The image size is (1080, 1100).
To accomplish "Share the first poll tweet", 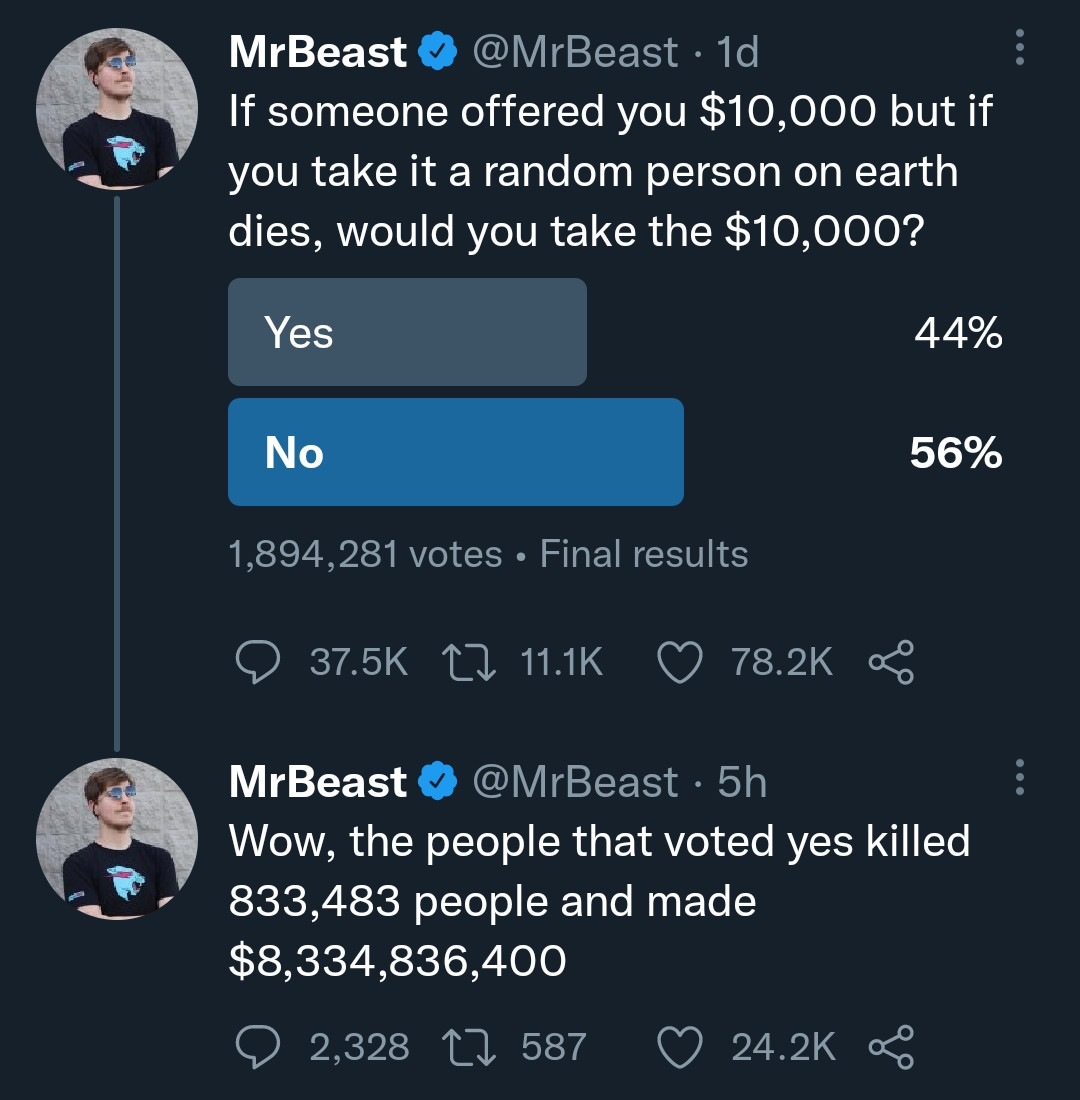I will click(890, 662).
